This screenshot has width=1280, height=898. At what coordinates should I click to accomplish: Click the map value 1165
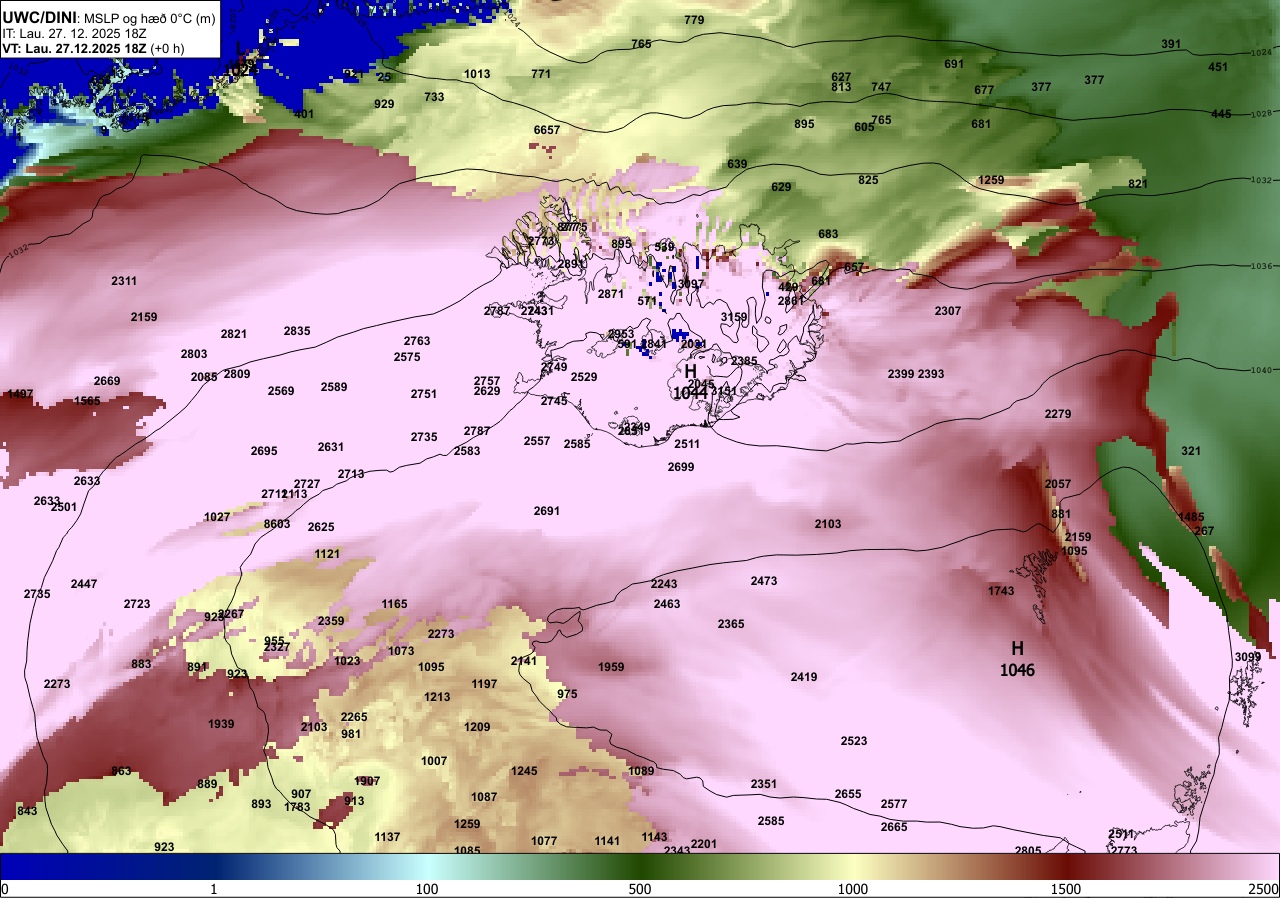coord(394,604)
